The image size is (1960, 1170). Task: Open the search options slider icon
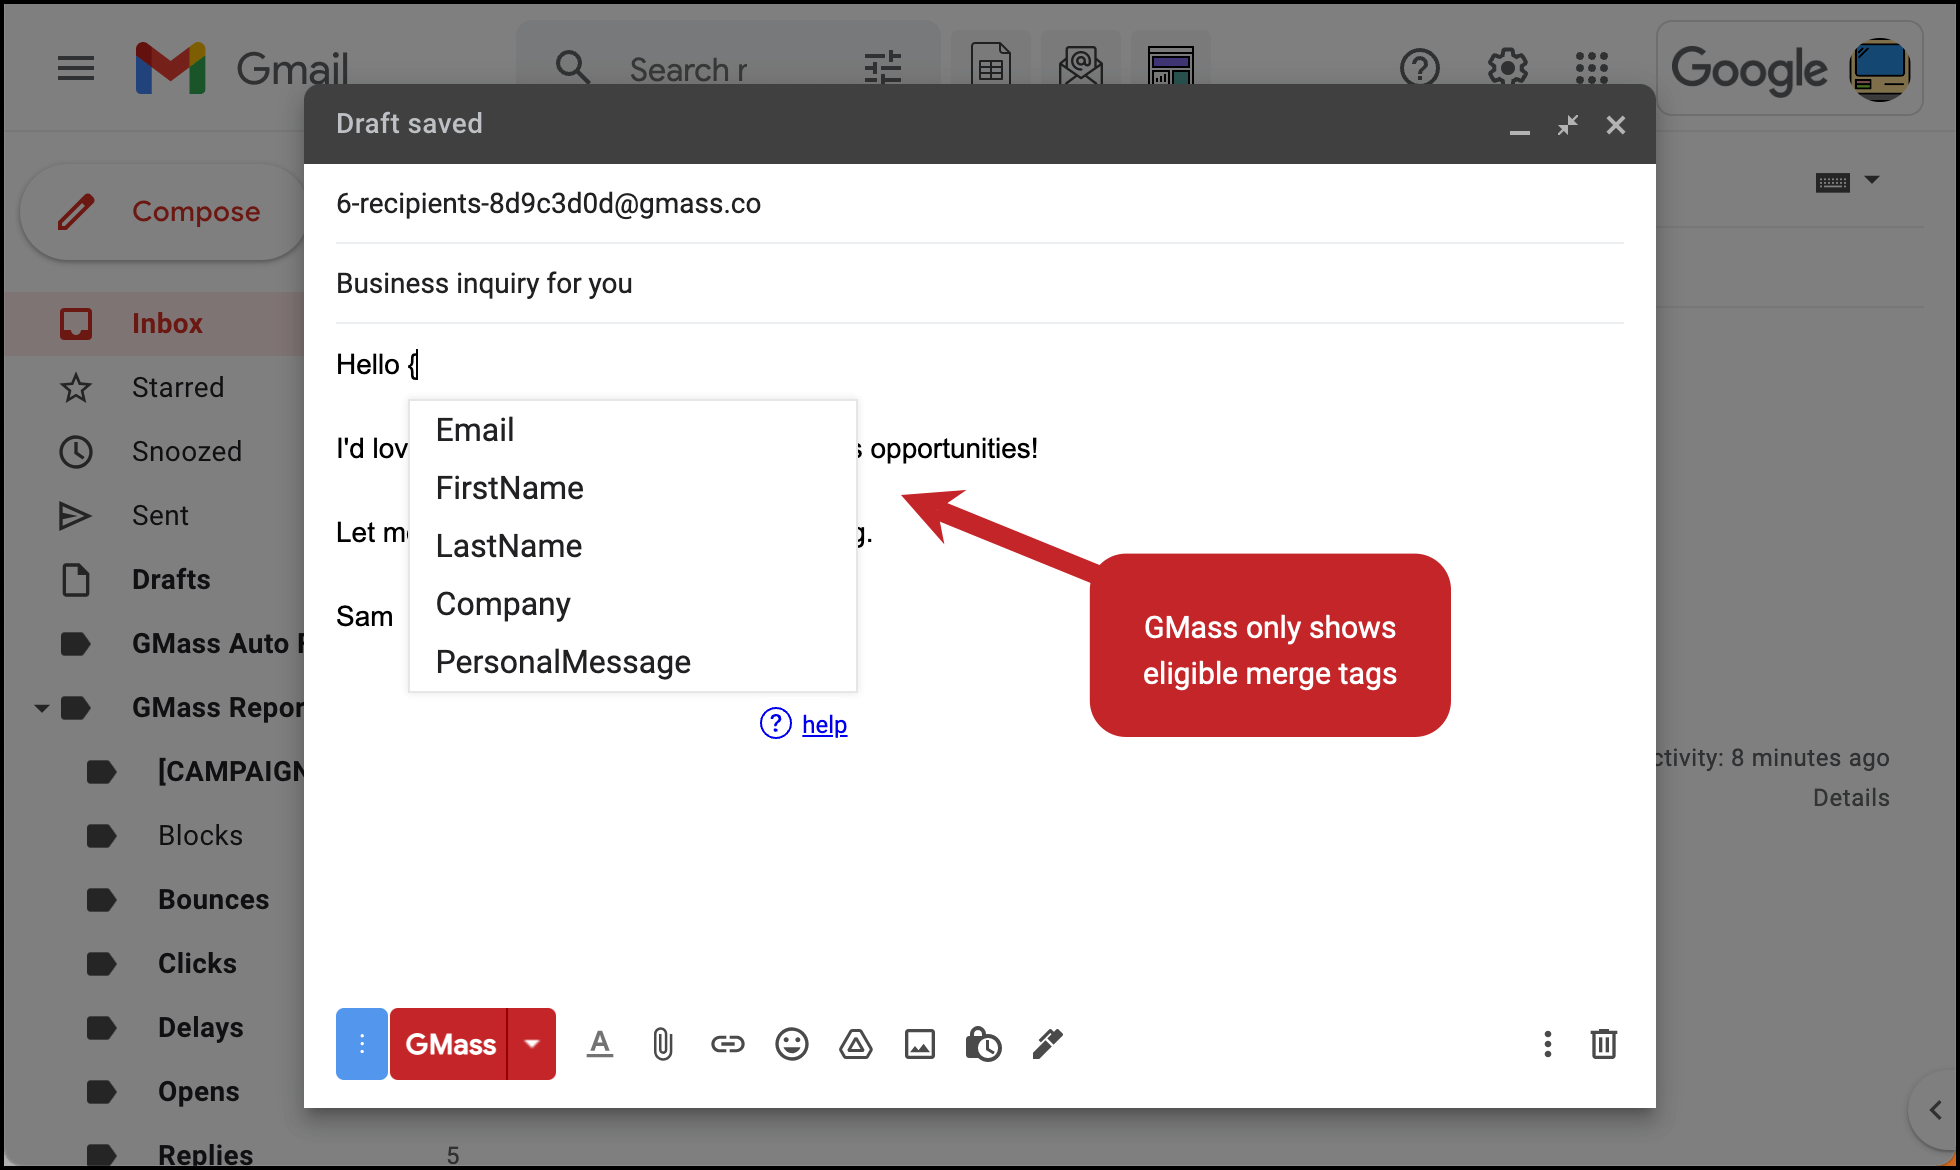(x=883, y=68)
